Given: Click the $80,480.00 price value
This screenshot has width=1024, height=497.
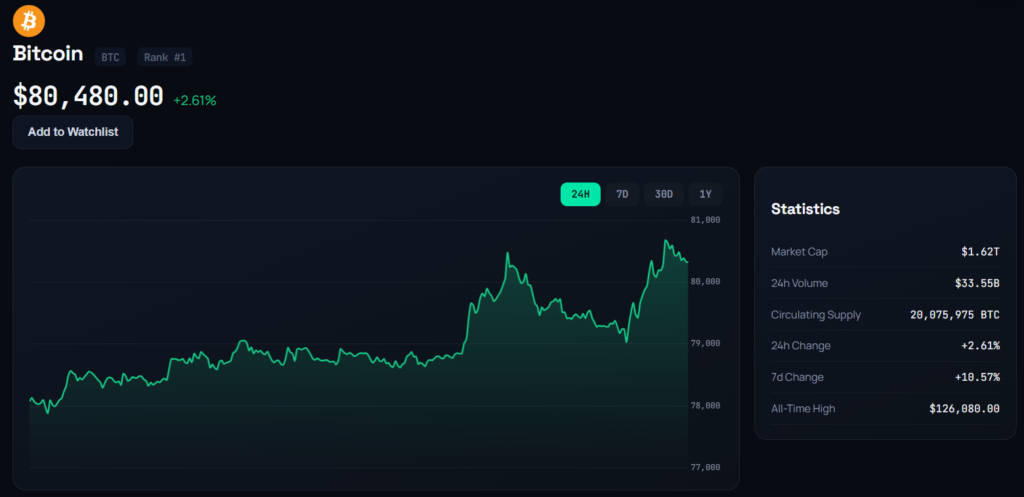Looking at the screenshot, I should point(88,97).
